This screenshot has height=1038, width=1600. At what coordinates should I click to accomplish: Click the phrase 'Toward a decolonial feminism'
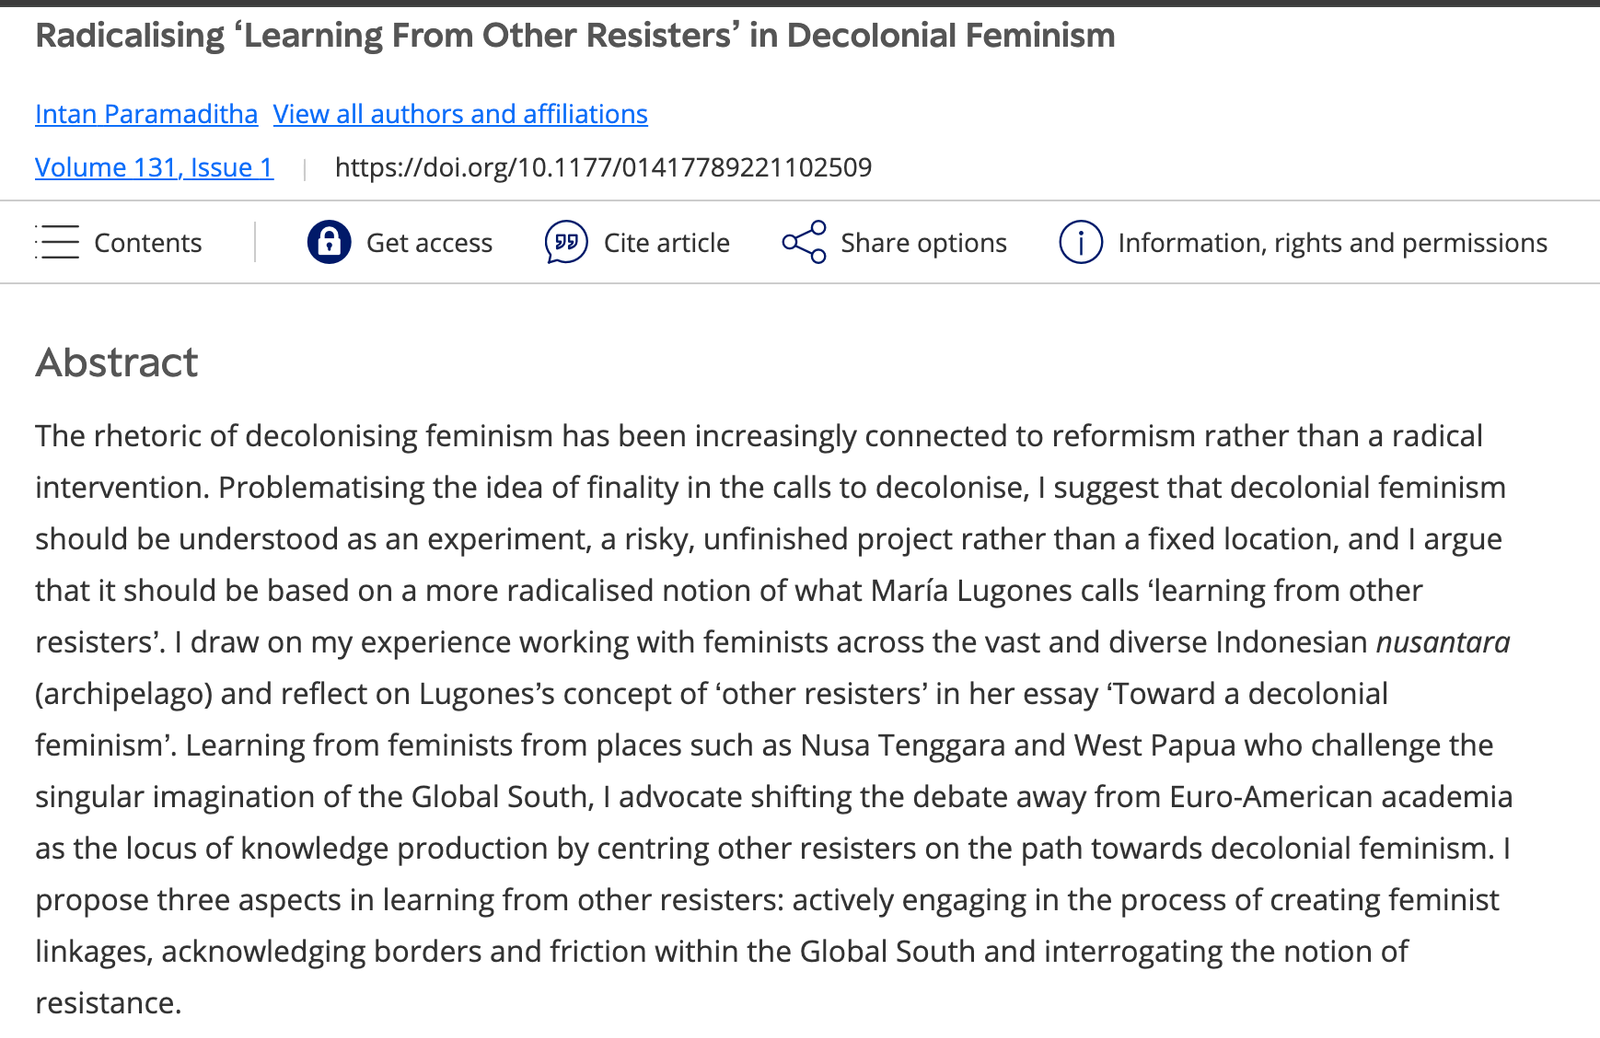(x=1246, y=694)
